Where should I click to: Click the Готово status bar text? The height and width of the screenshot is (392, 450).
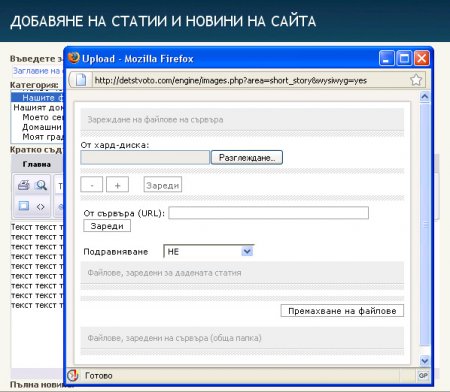99,376
